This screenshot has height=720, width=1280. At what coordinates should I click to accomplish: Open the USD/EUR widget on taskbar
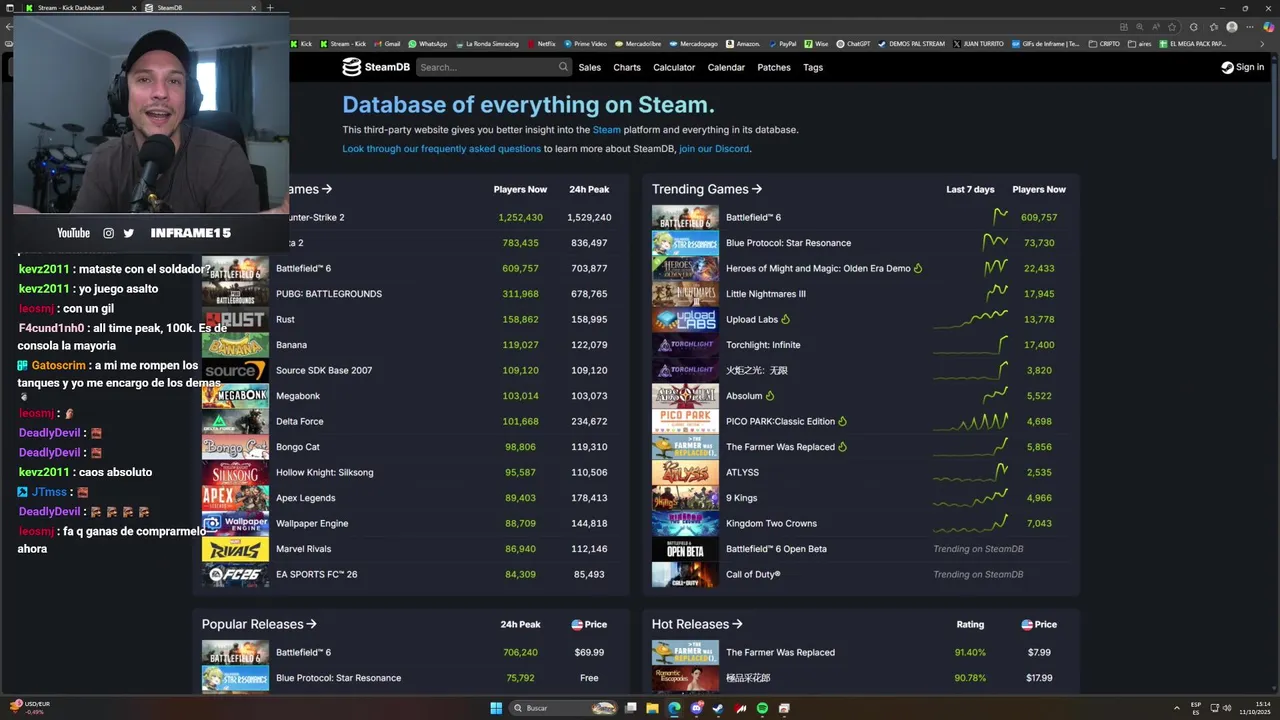30,707
